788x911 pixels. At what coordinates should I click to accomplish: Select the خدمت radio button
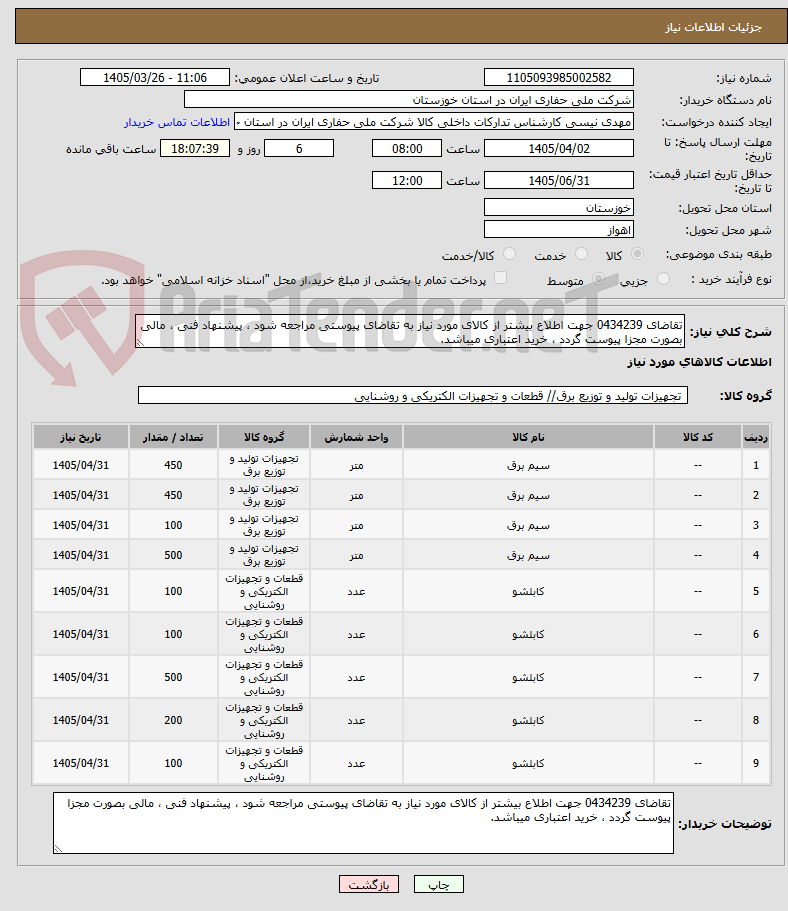click(x=581, y=254)
